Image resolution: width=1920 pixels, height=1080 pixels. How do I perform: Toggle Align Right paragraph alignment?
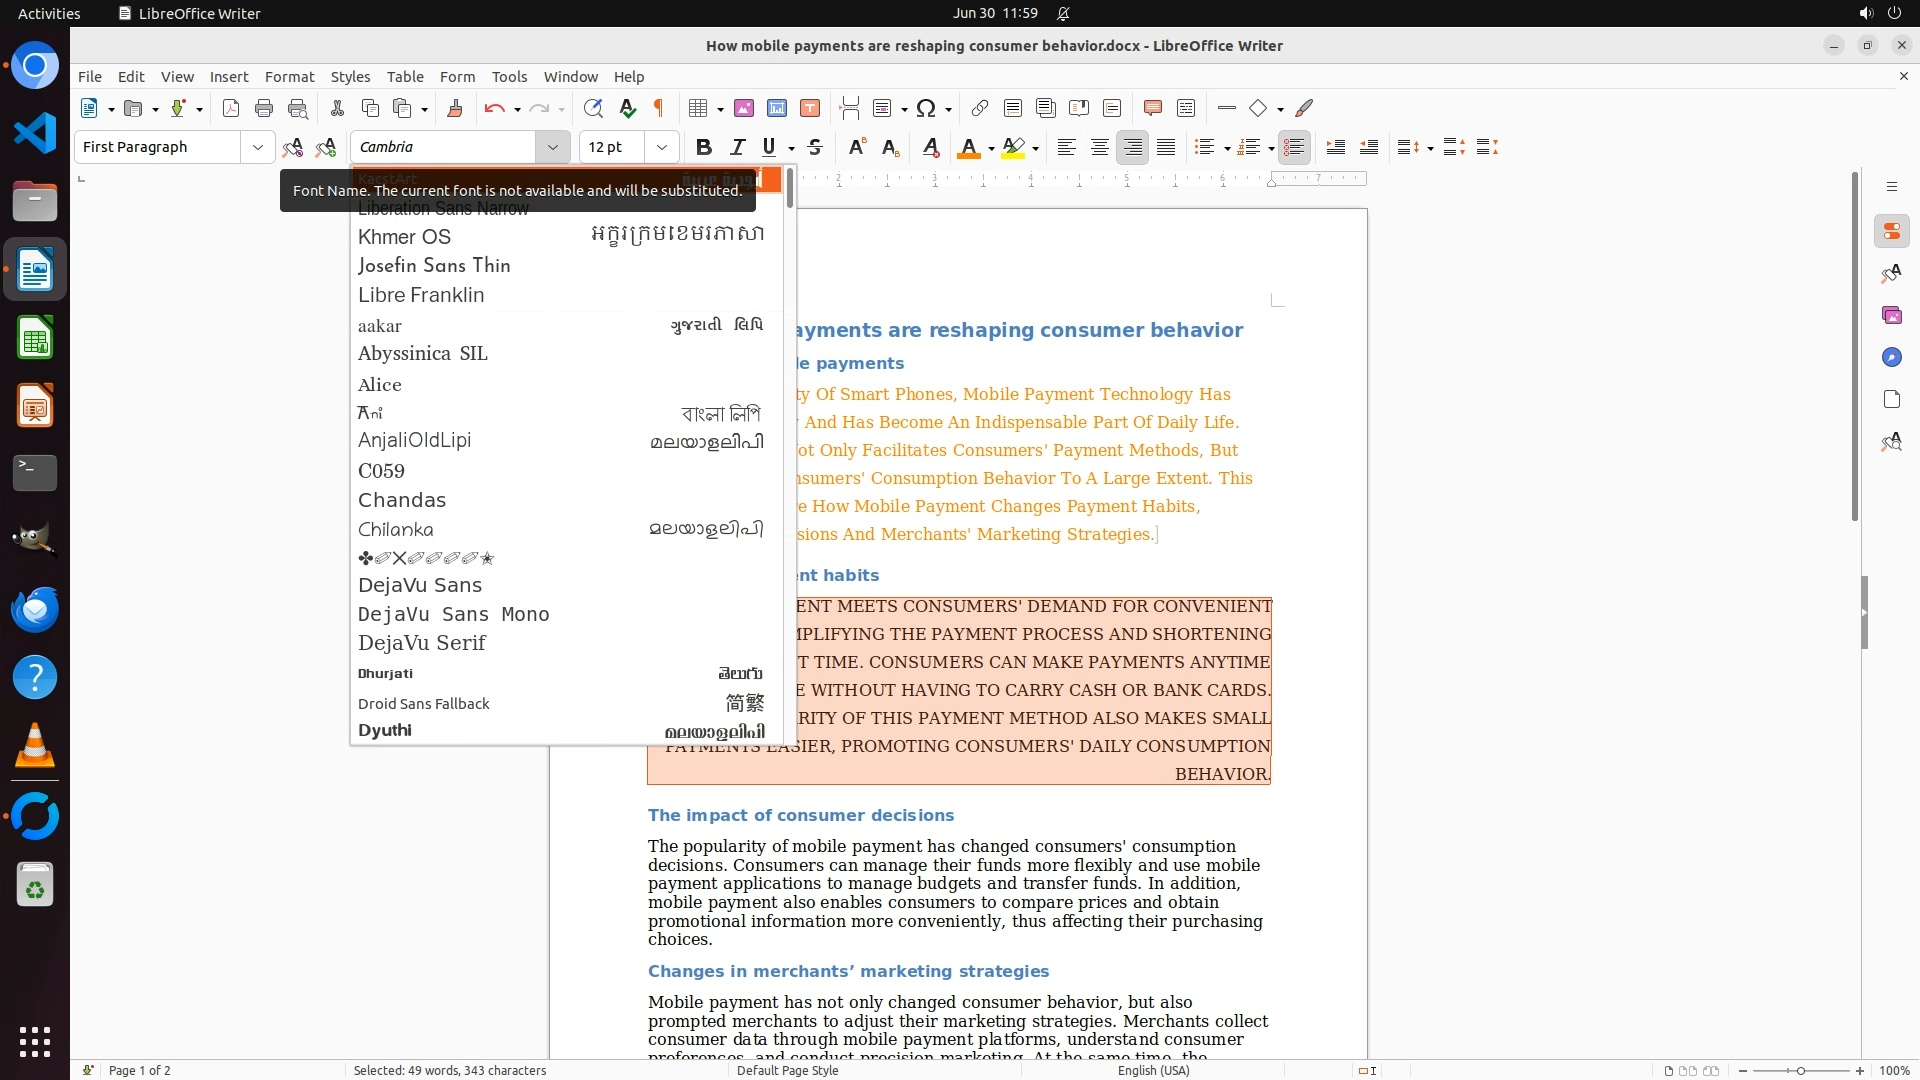[1133, 147]
